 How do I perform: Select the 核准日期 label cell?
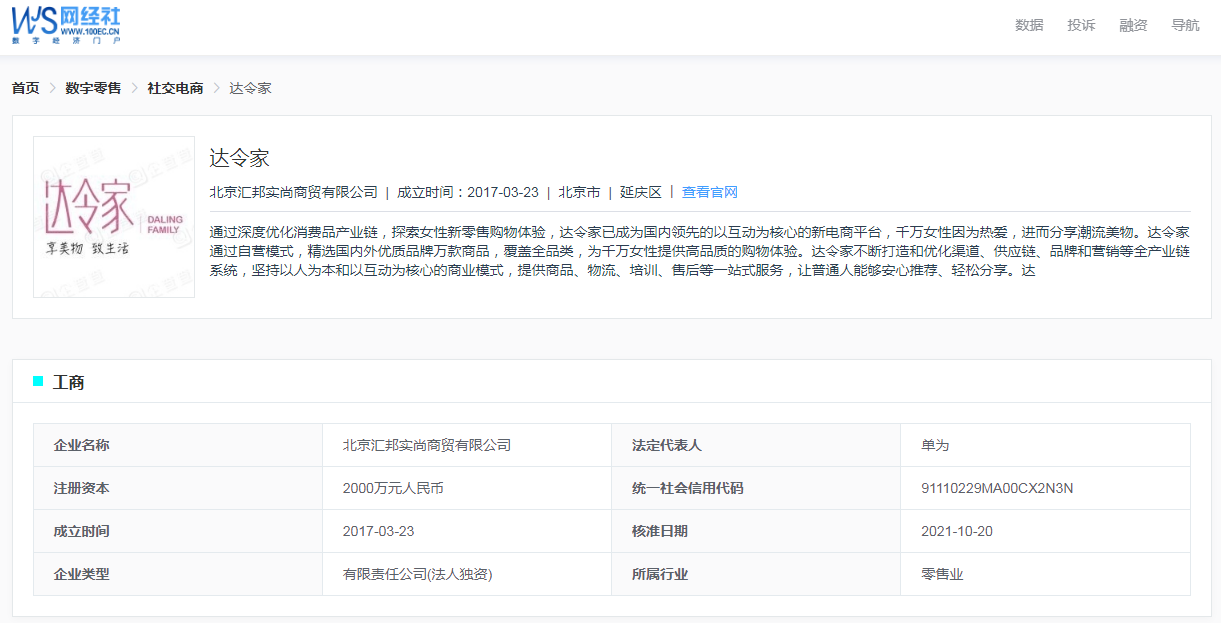pyautogui.click(x=756, y=531)
